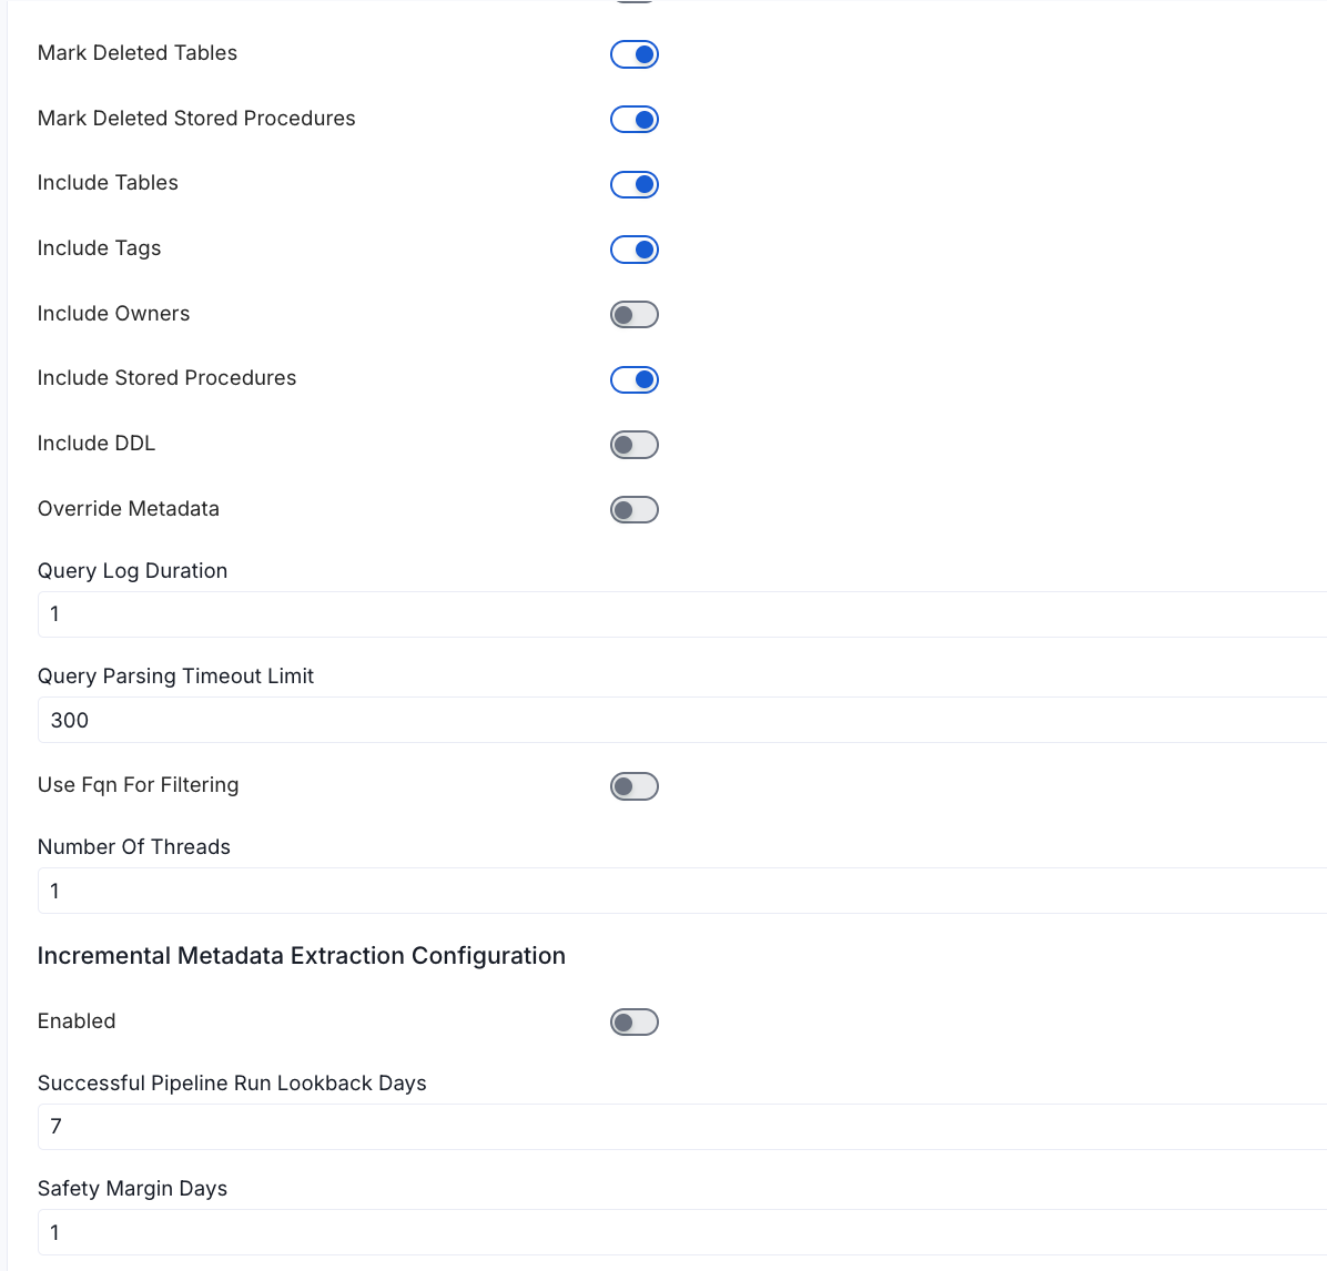Turn off Include Stored Procedures
The width and height of the screenshot is (1327, 1271).
(633, 379)
